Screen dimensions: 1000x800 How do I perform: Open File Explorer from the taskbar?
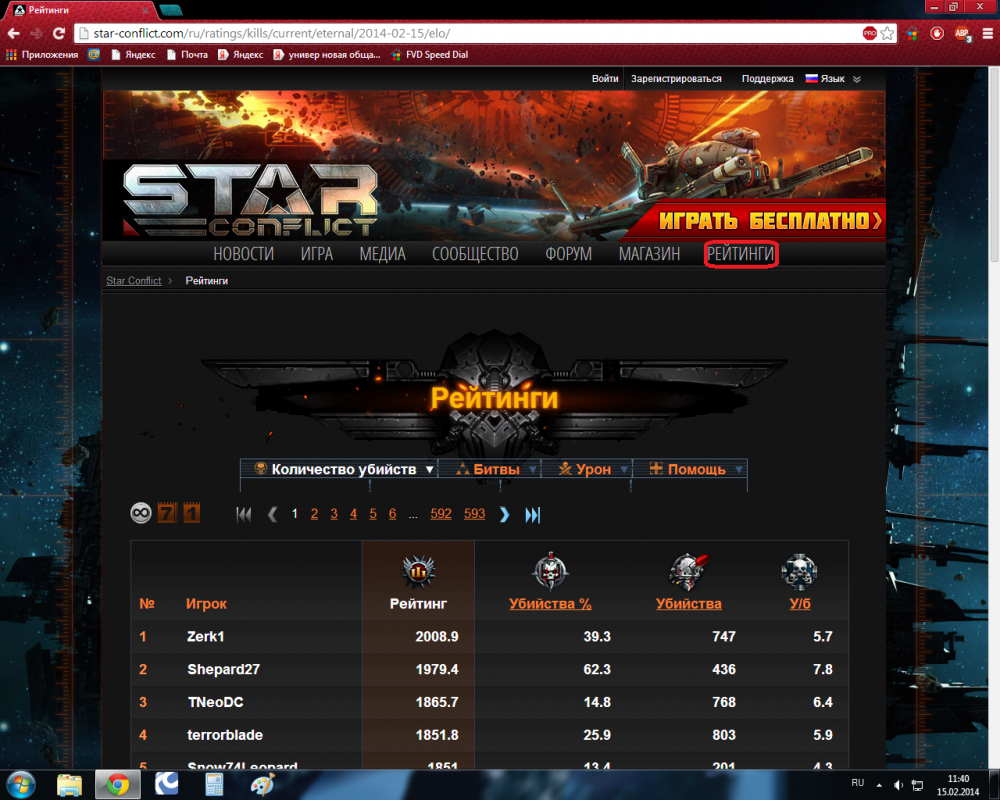click(69, 785)
